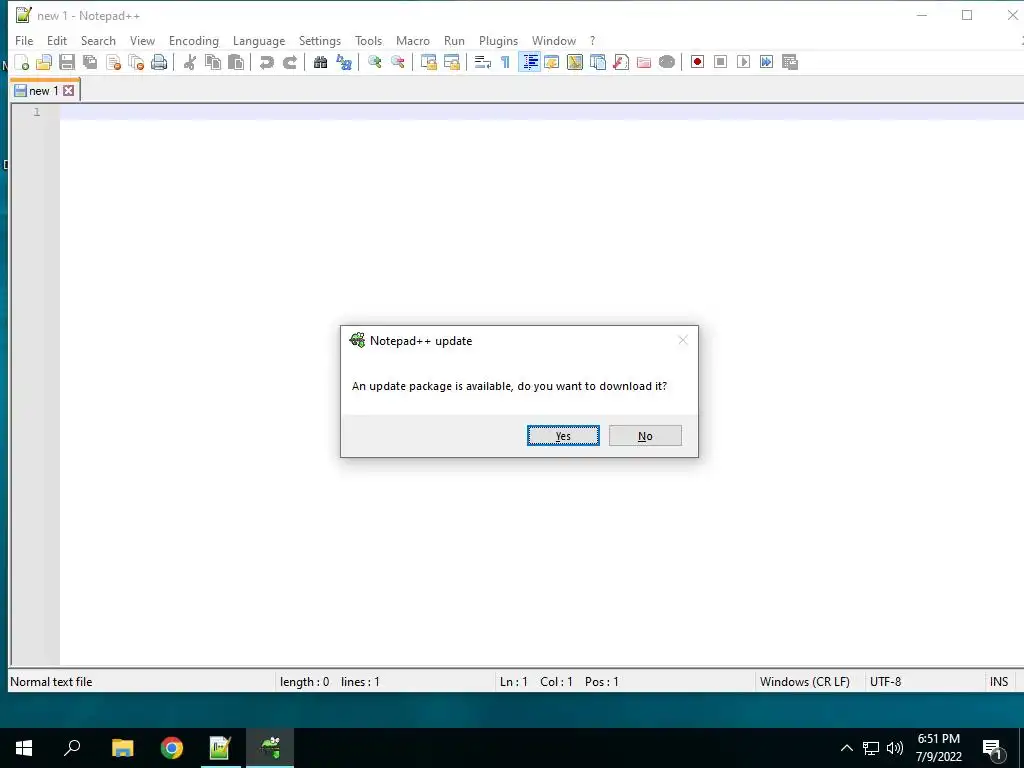Open the Search menu

(98, 40)
